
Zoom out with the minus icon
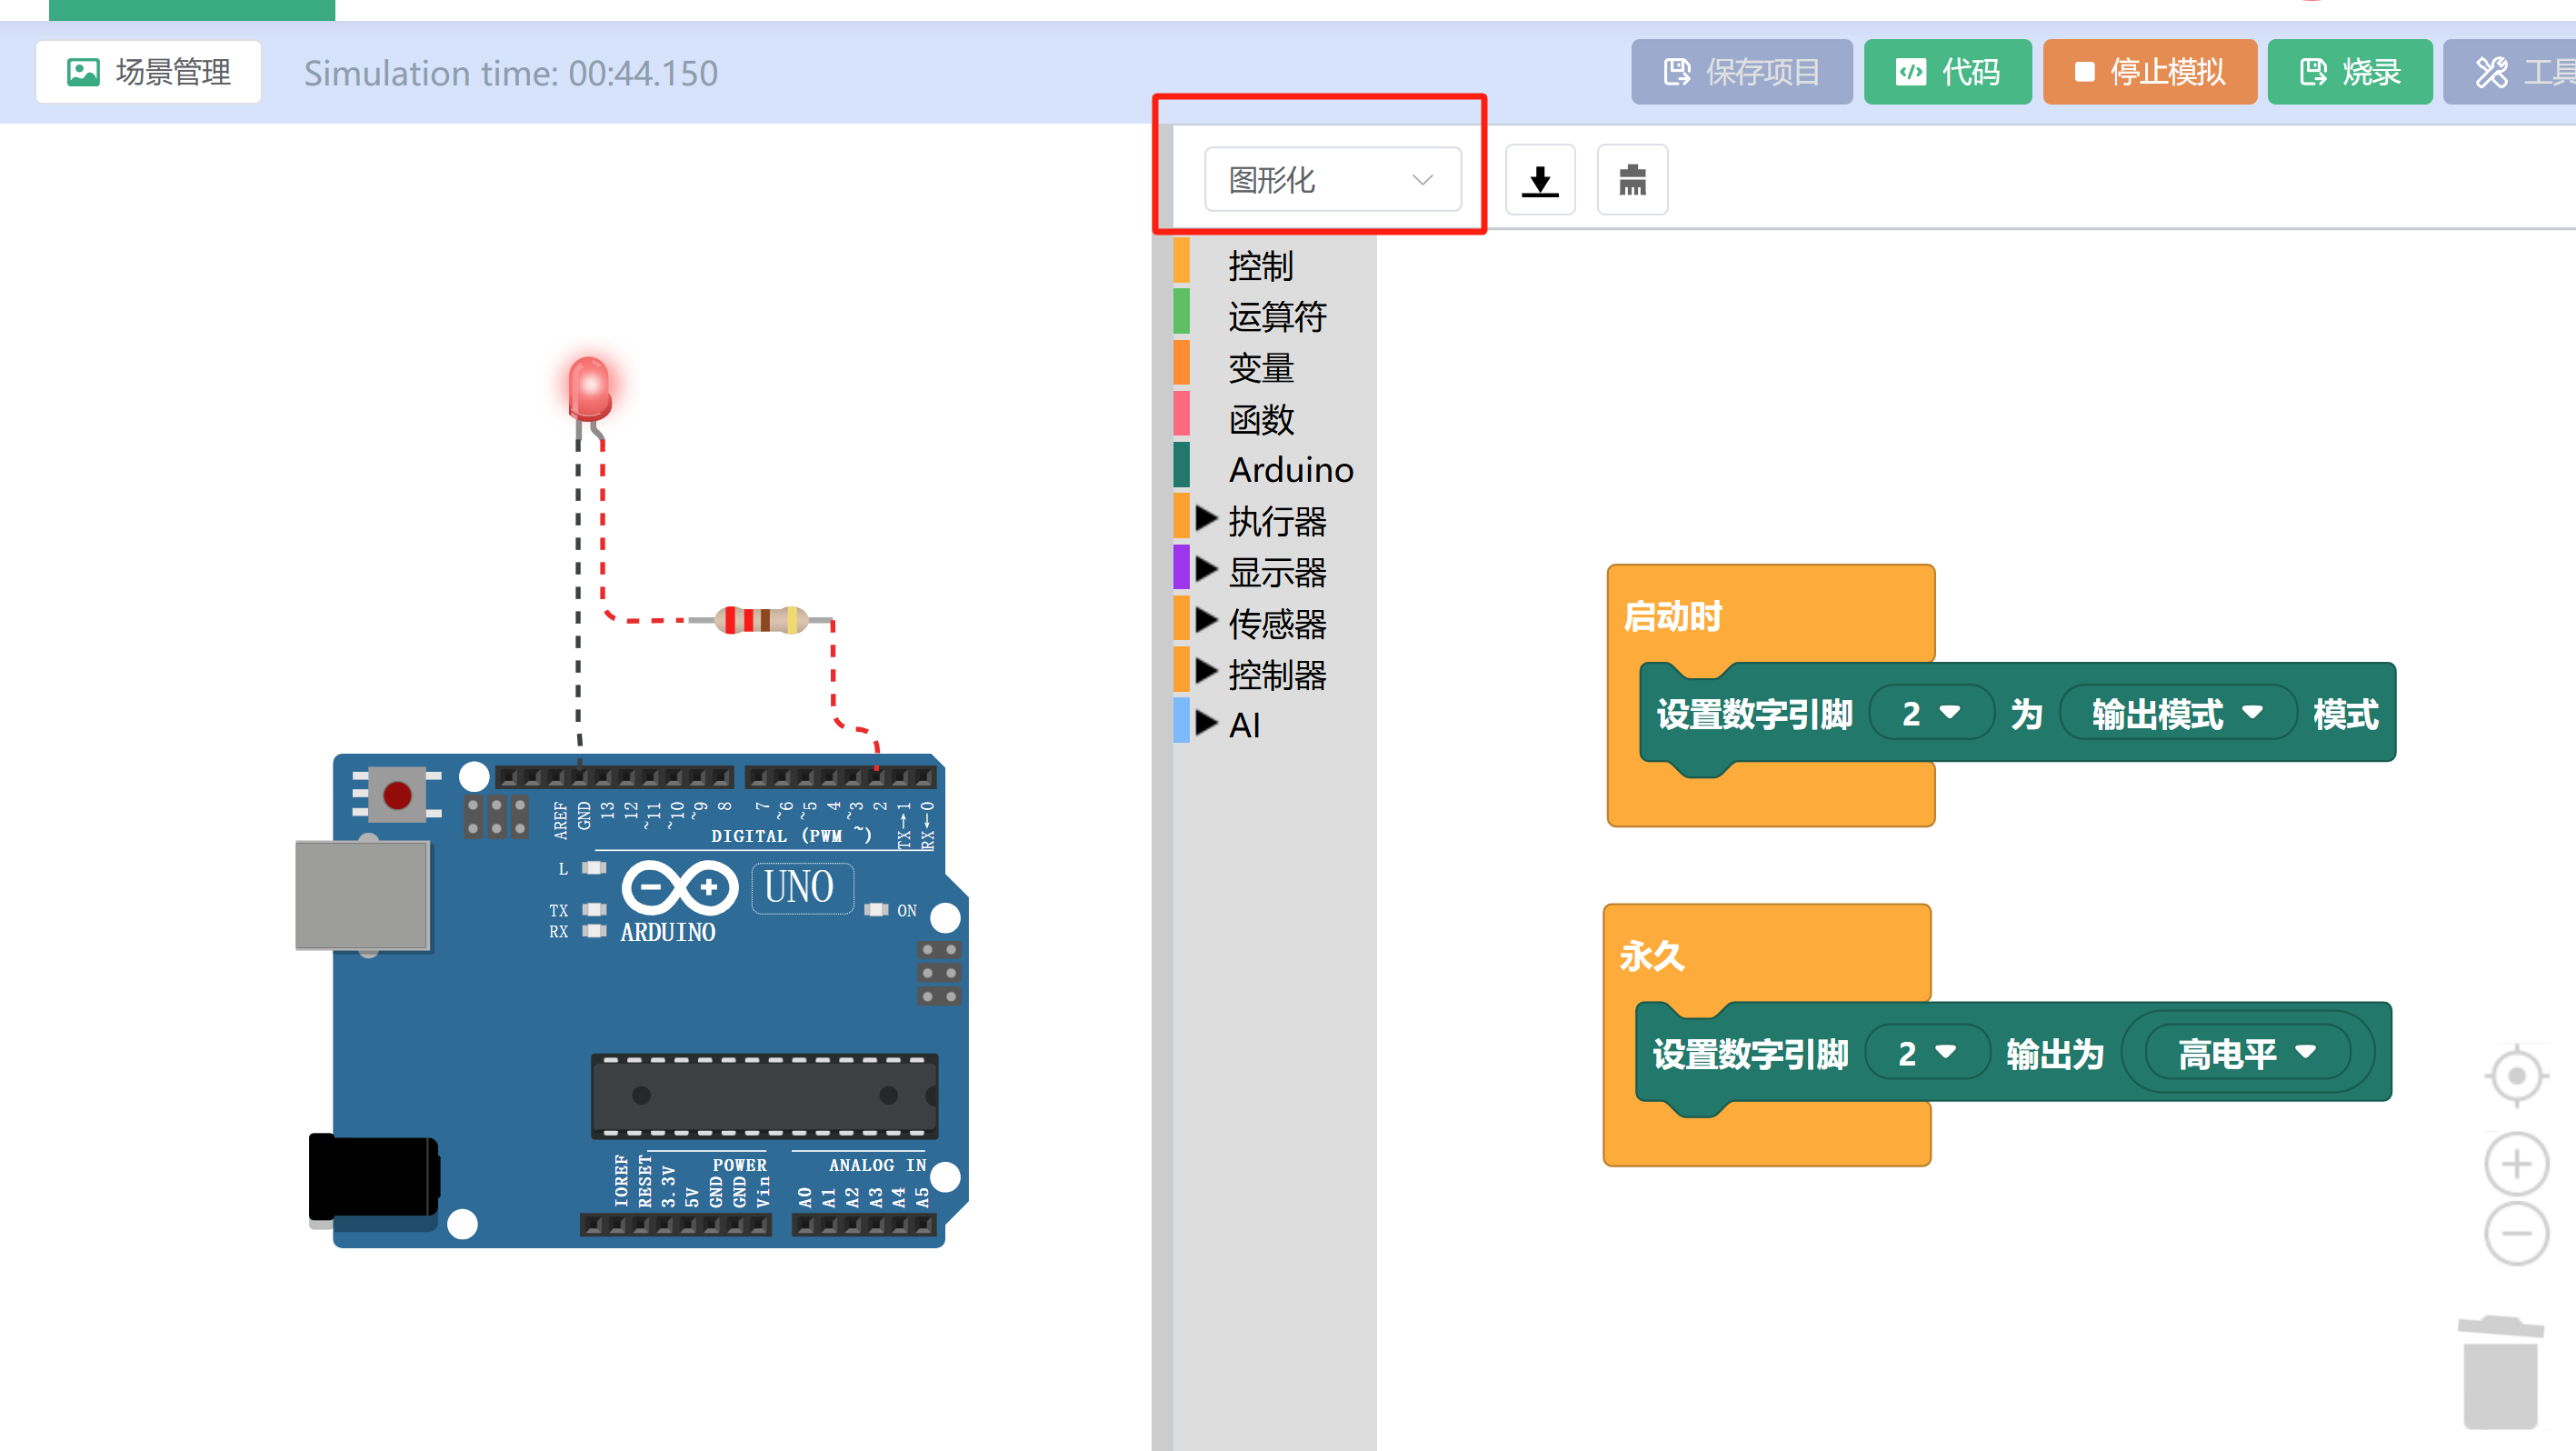2515,1233
